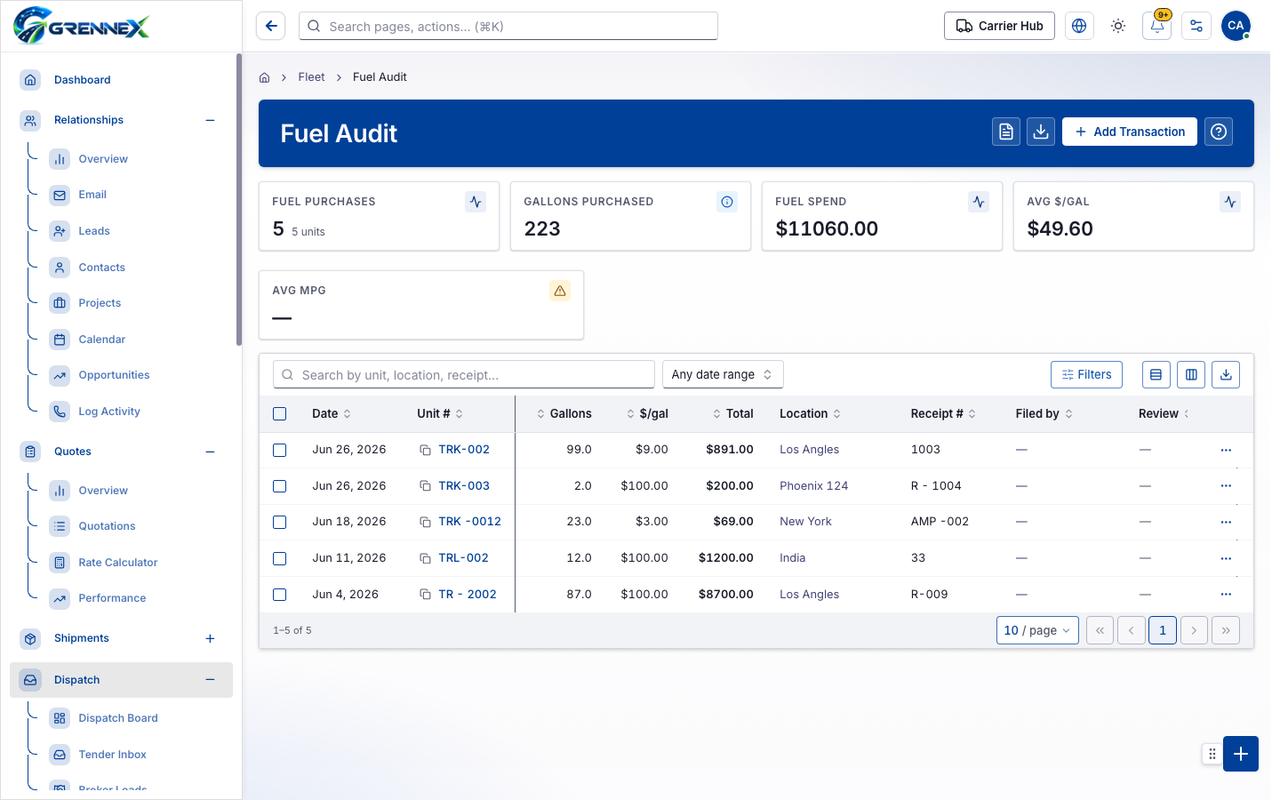Focus the search by unit, location field

(x=464, y=375)
